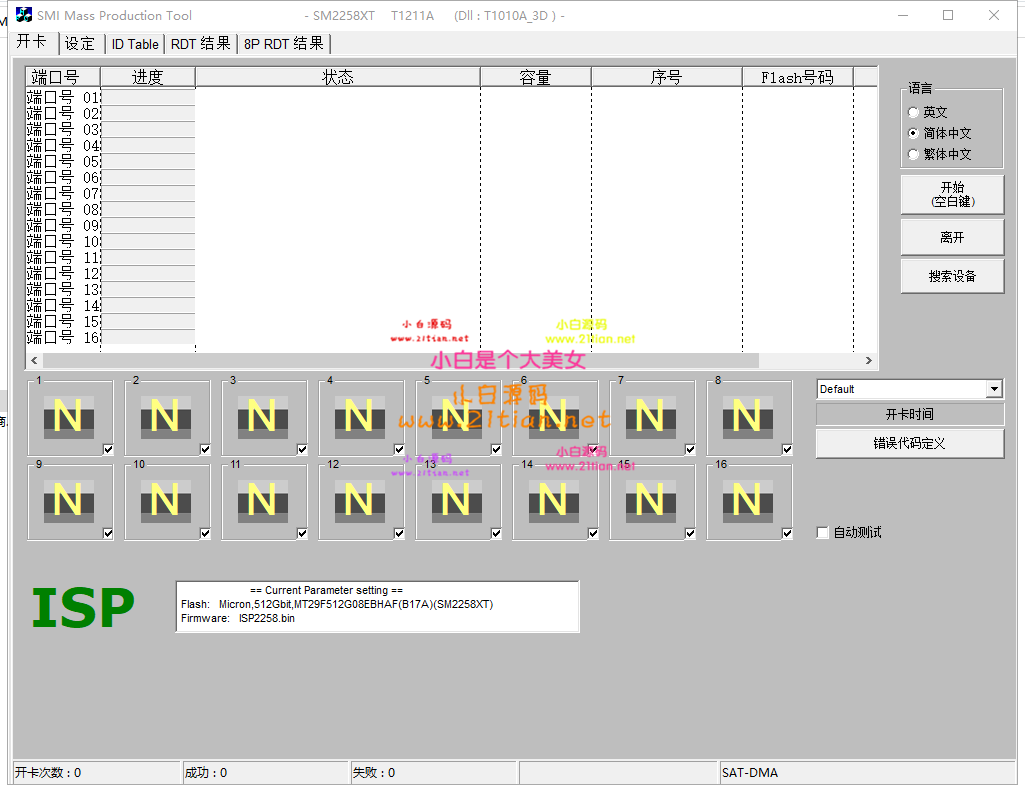Image resolution: width=1025 pixels, height=792 pixels.
Task: Open the RDT 结果 tab
Action: coord(201,44)
